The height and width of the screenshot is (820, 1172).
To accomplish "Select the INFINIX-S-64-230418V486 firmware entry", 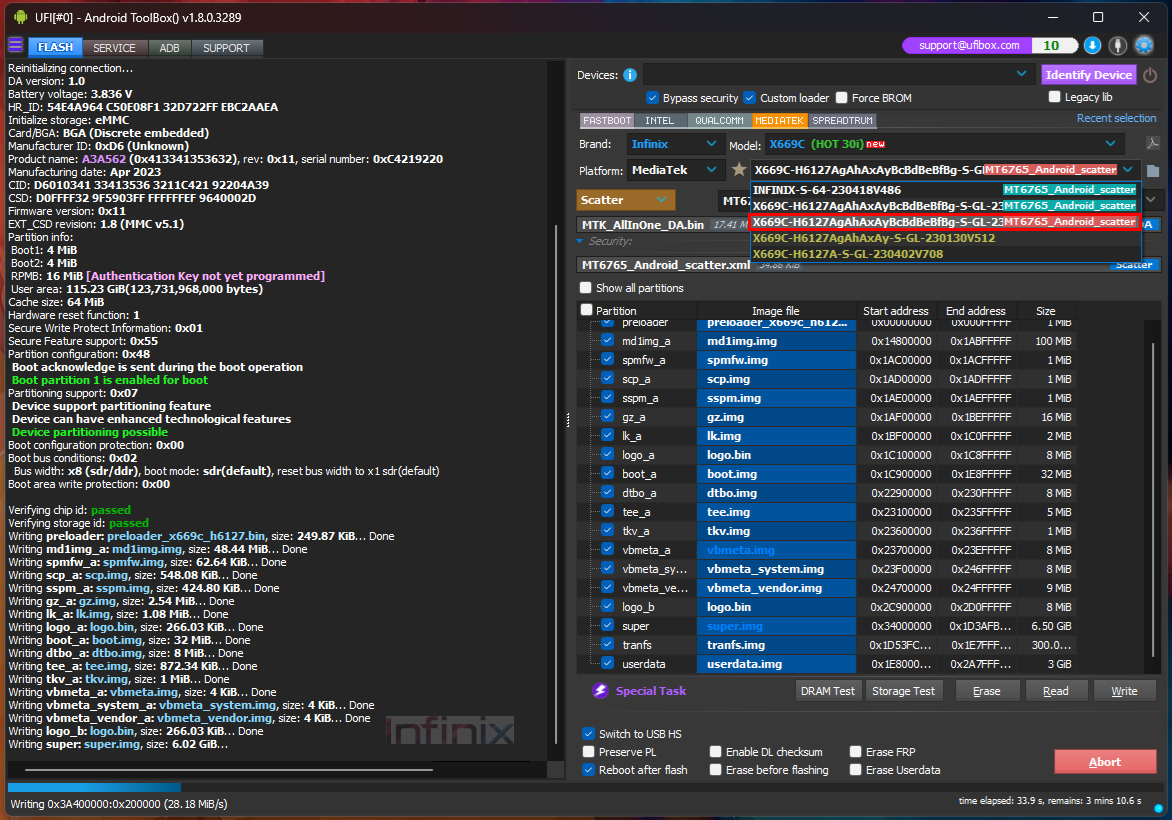I will tap(945, 190).
